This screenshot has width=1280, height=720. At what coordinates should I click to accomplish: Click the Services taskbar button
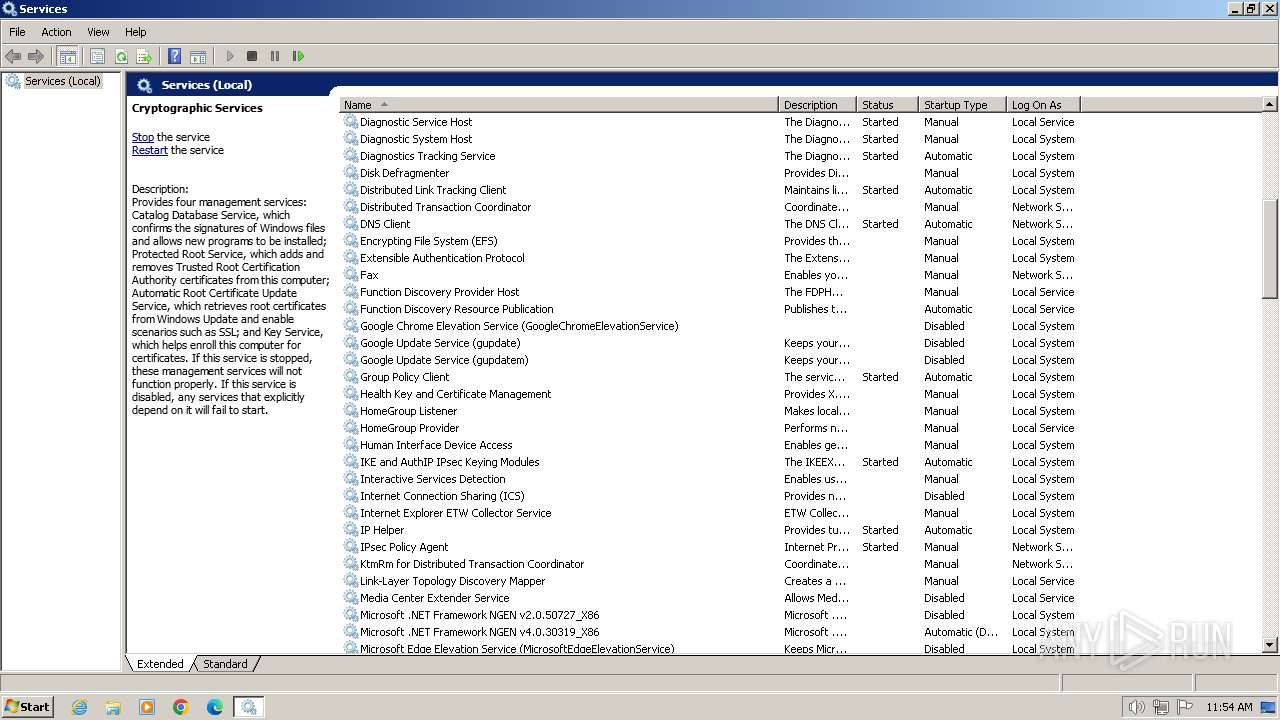click(248, 707)
